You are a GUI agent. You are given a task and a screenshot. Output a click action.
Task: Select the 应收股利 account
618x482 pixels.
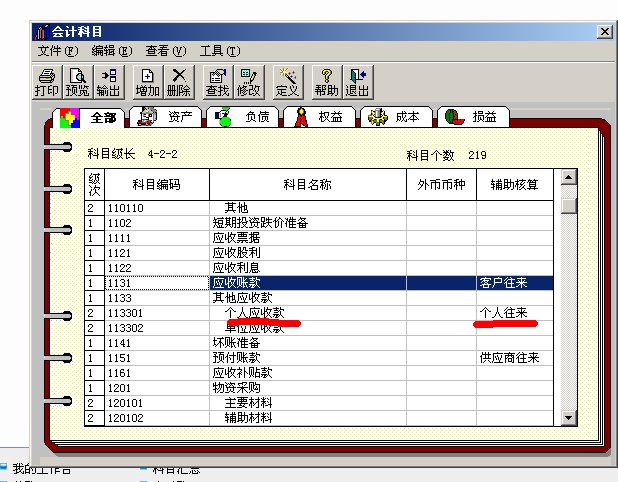pyautogui.click(x=308, y=253)
